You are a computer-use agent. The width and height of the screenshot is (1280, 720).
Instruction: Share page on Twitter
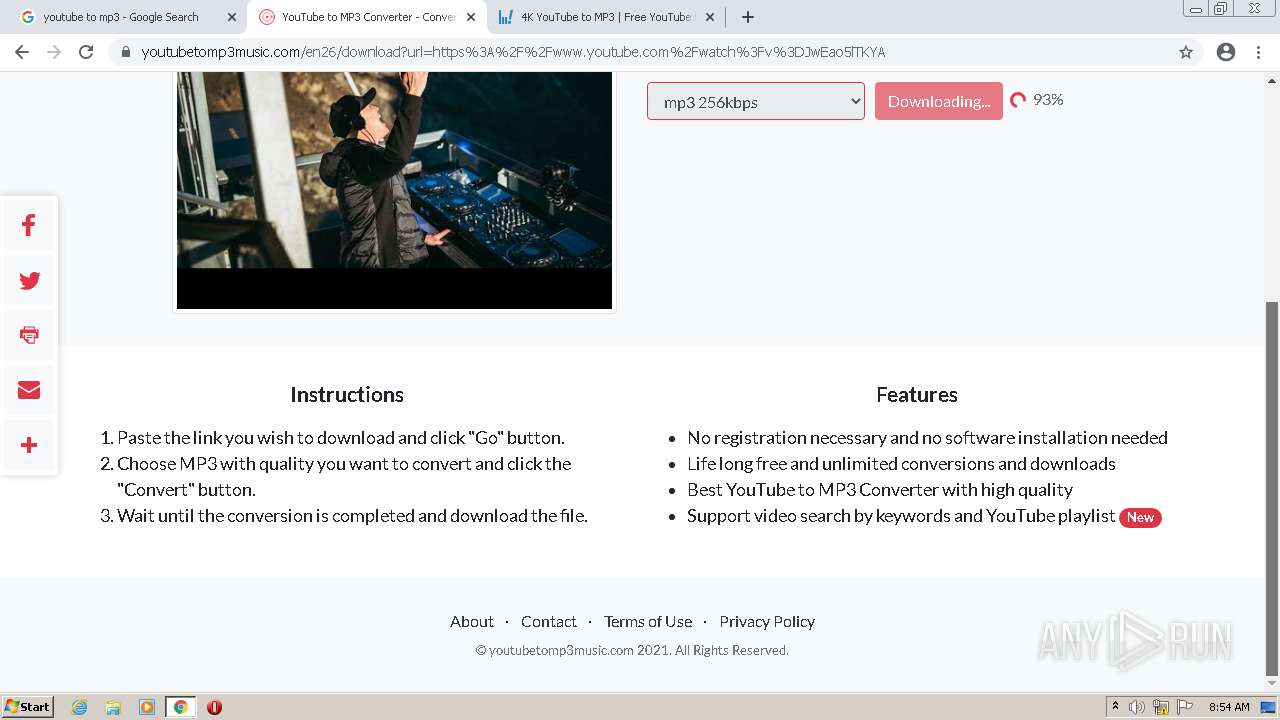pyautogui.click(x=29, y=280)
